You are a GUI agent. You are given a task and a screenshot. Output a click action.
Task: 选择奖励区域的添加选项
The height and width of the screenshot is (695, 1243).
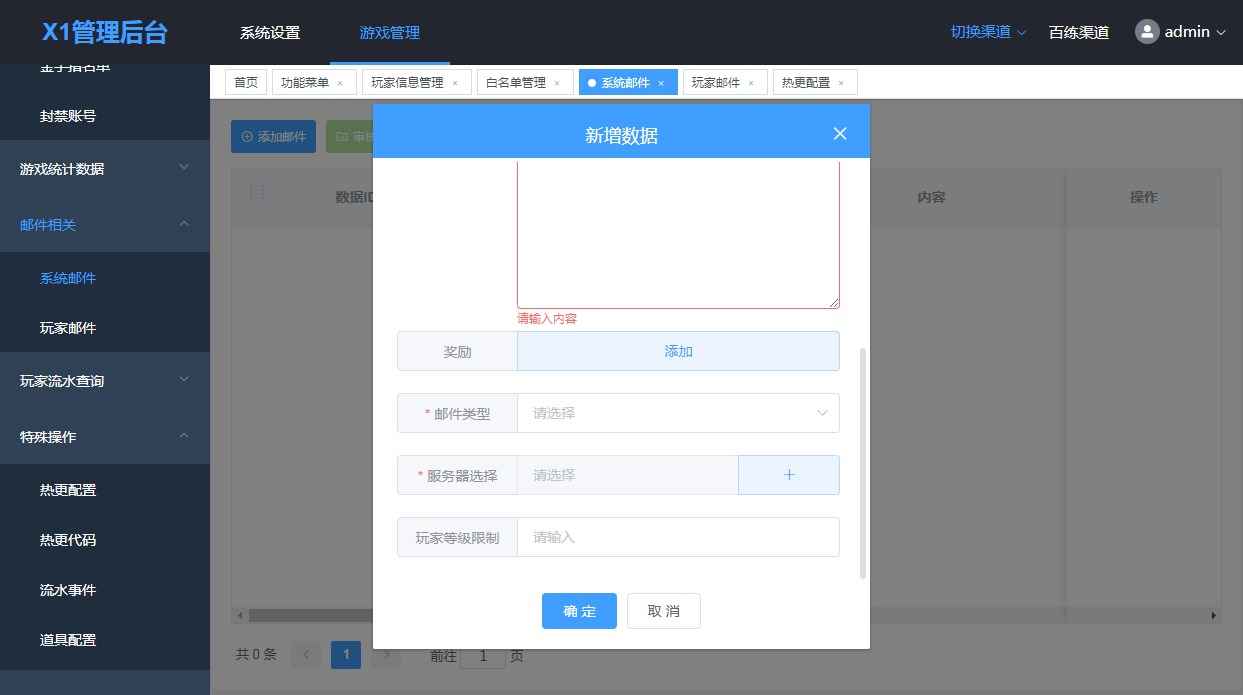coord(678,351)
